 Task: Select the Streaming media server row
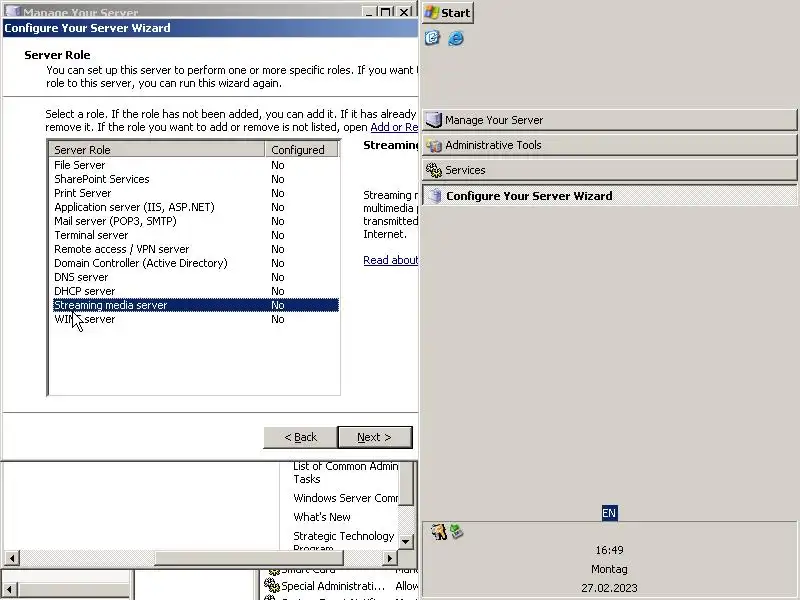[196, 305]
